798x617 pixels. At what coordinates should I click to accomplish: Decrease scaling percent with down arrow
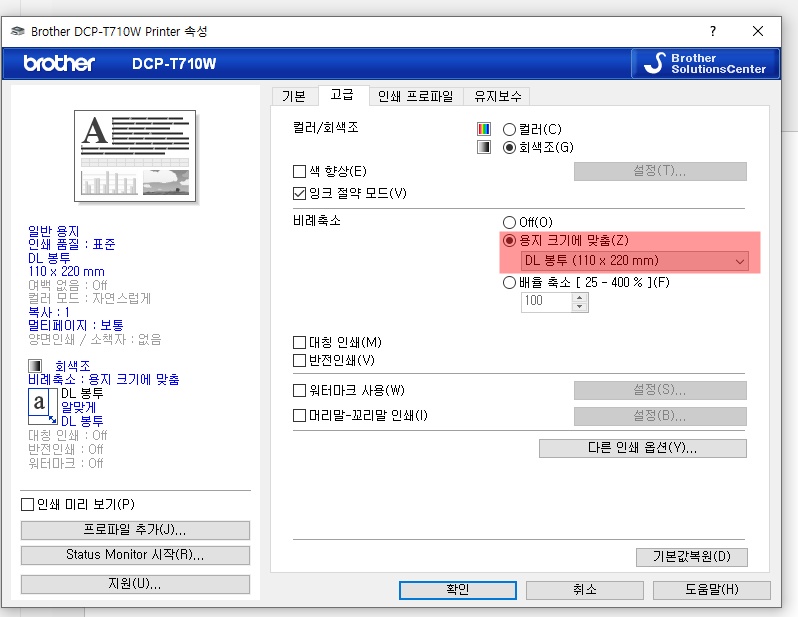579,306
